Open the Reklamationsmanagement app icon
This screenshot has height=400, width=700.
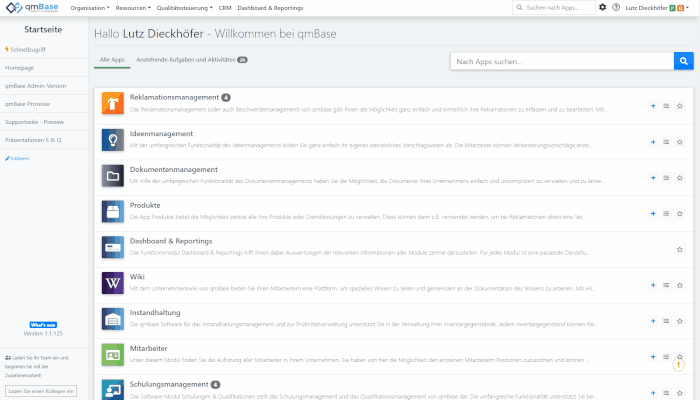click(112, 103)
